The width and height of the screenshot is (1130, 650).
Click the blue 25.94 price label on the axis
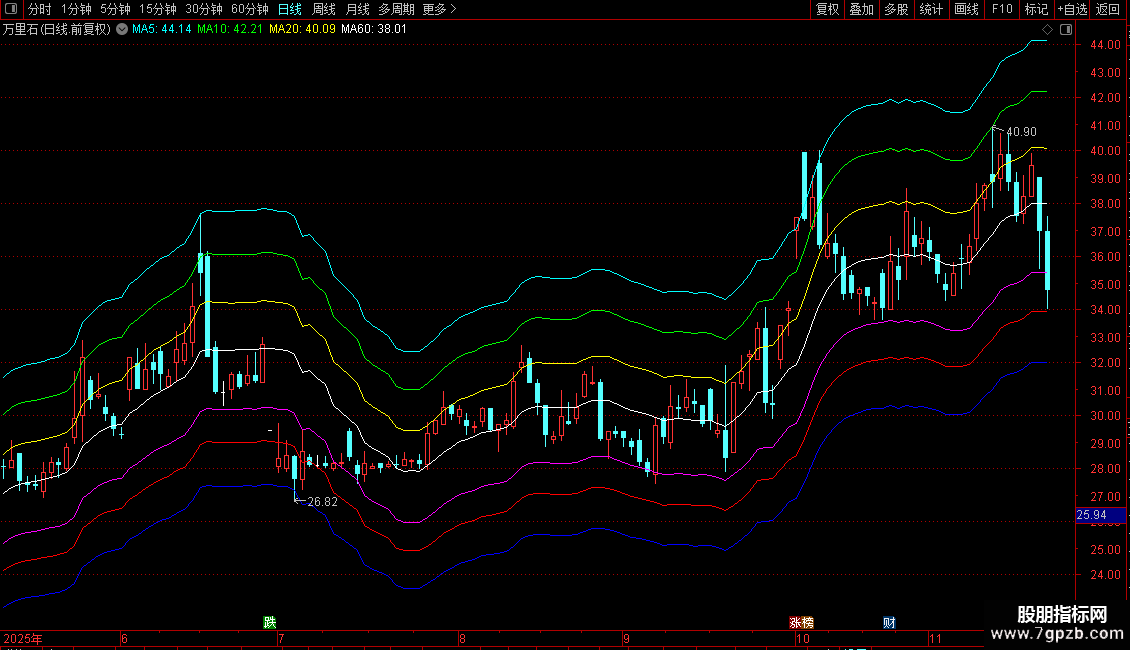(1091, 516)
